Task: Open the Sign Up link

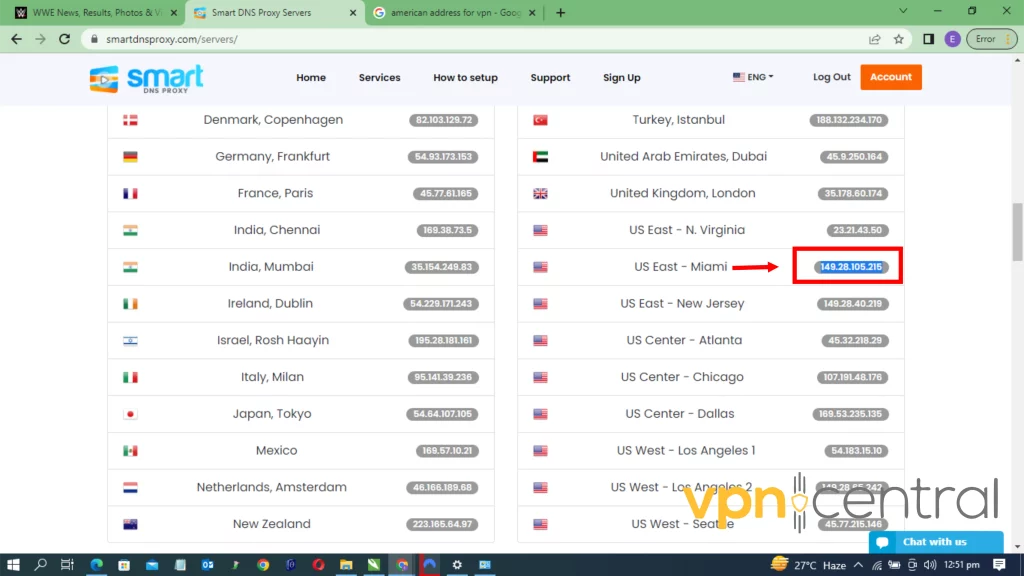Action: point(622,77)
